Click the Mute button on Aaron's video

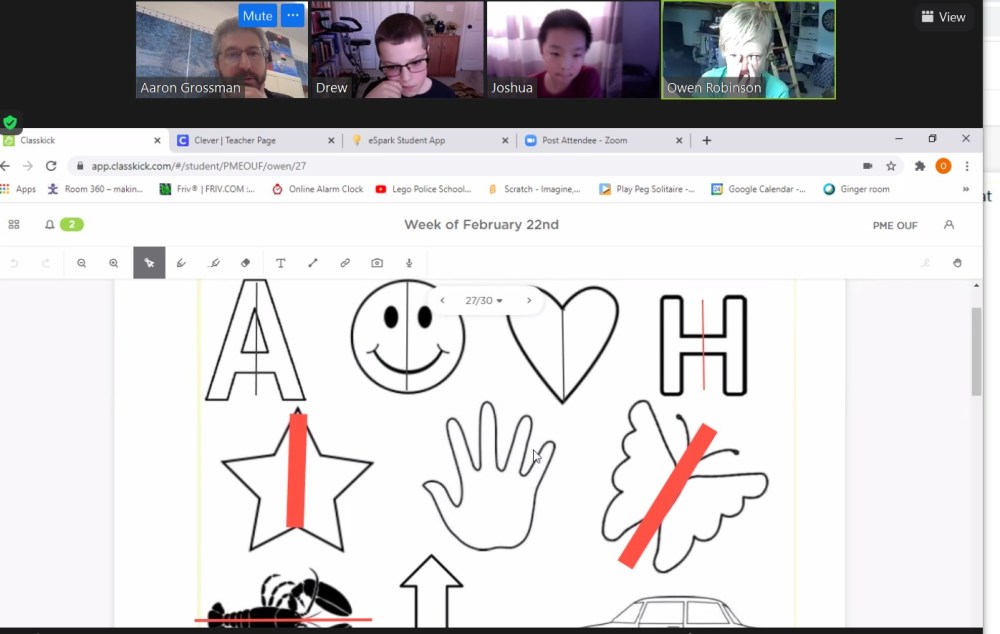pos(257,16)
